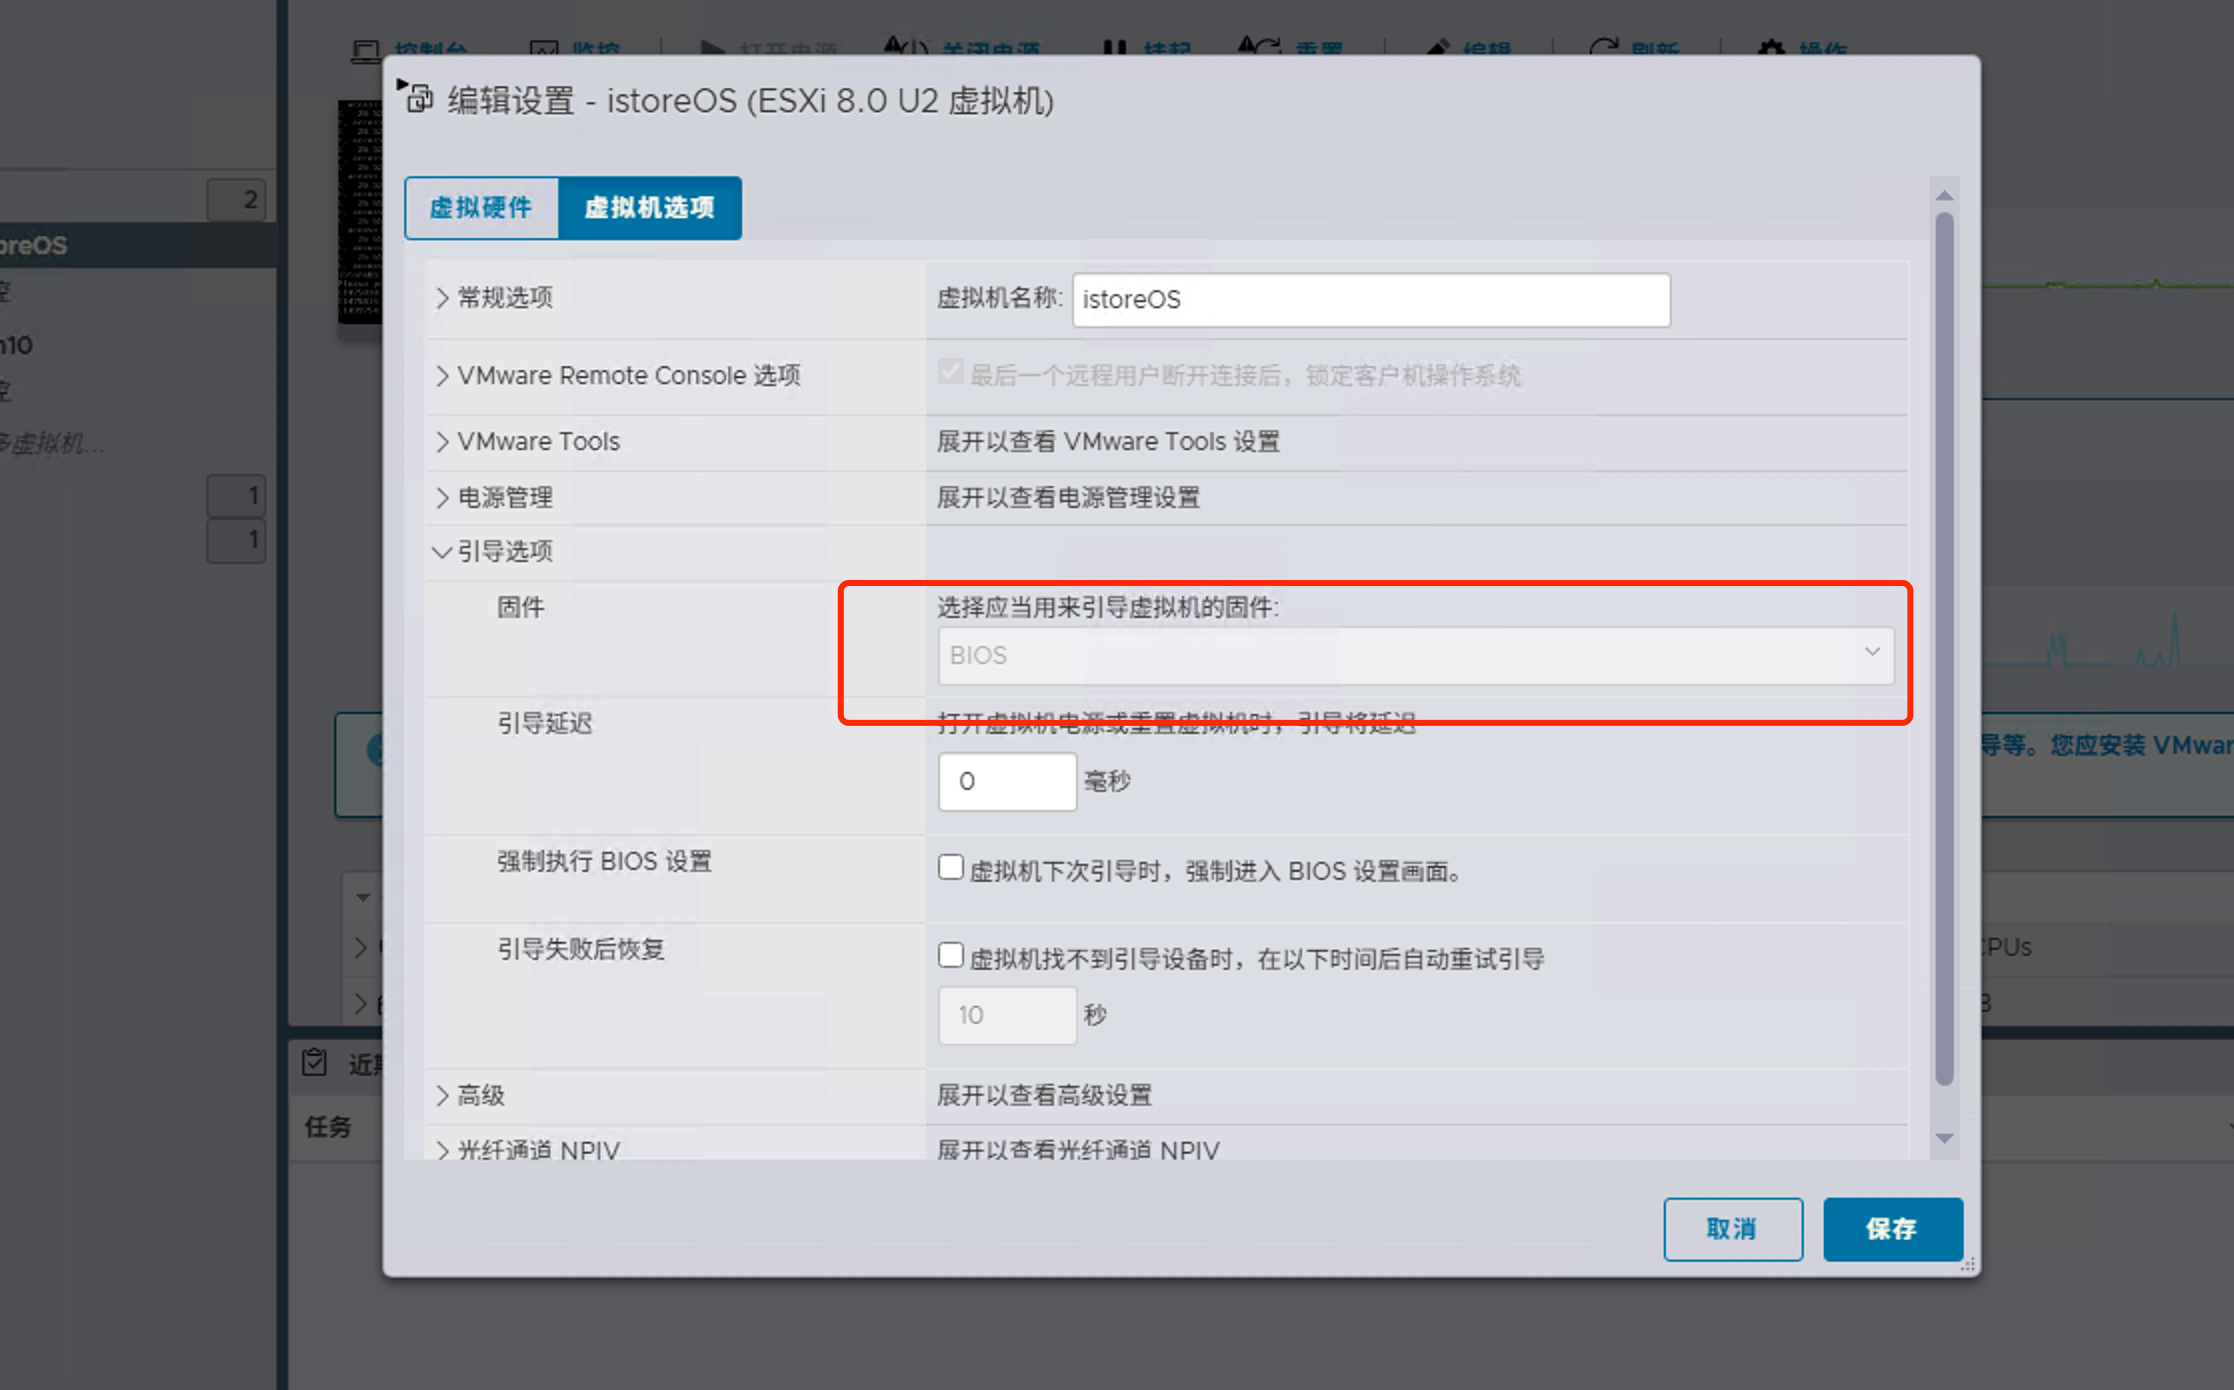This screenshot has height=1390, width=2234.
Task: Click the scrollbar up arrow in the dialog
Action: tap(1944, 196)
